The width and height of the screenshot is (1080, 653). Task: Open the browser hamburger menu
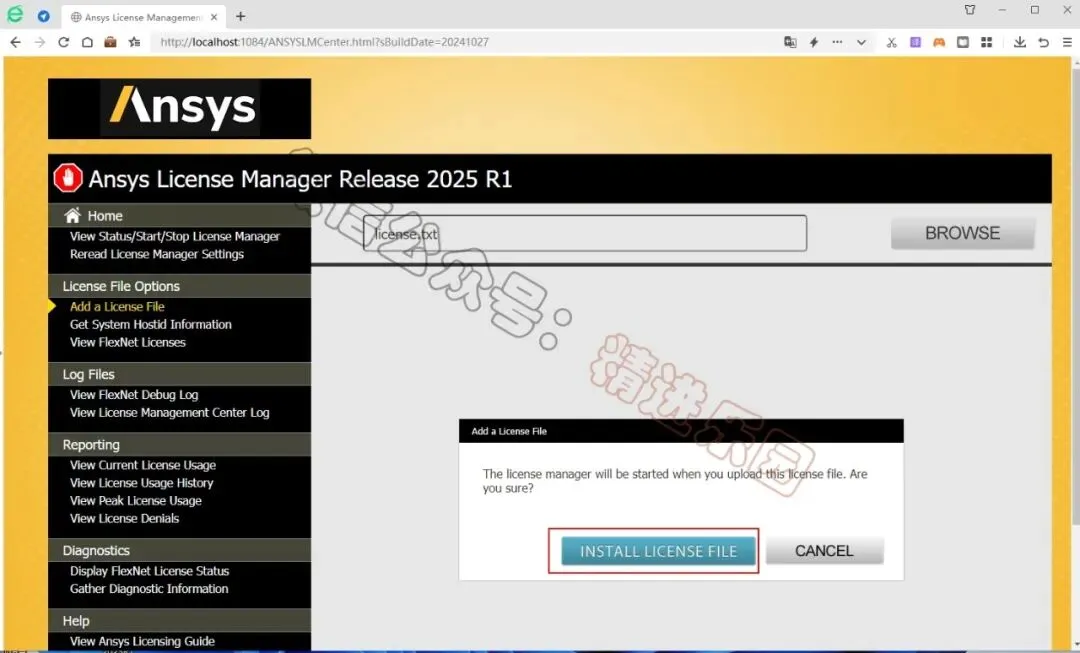[1067, 42]
